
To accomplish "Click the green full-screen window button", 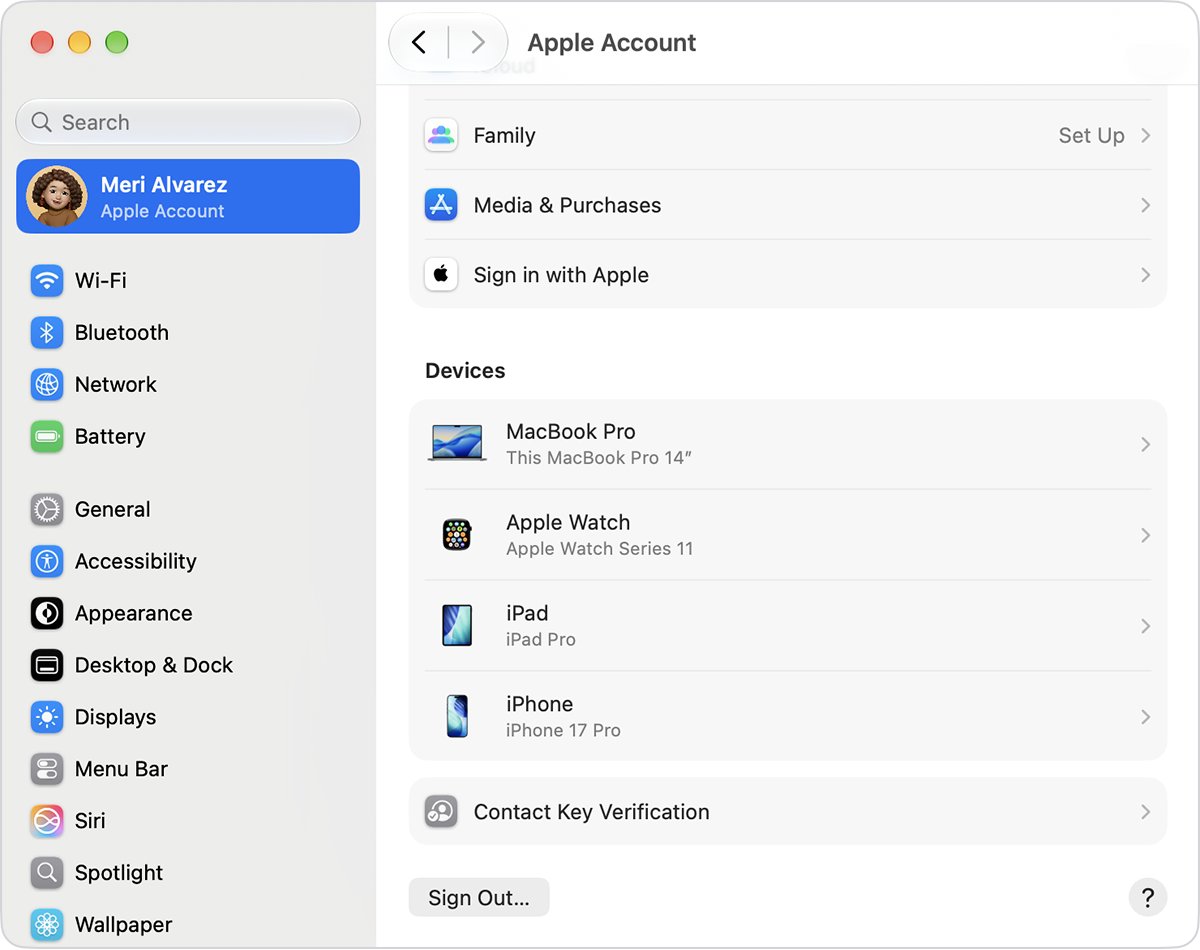I will click(x=117, y=42).
